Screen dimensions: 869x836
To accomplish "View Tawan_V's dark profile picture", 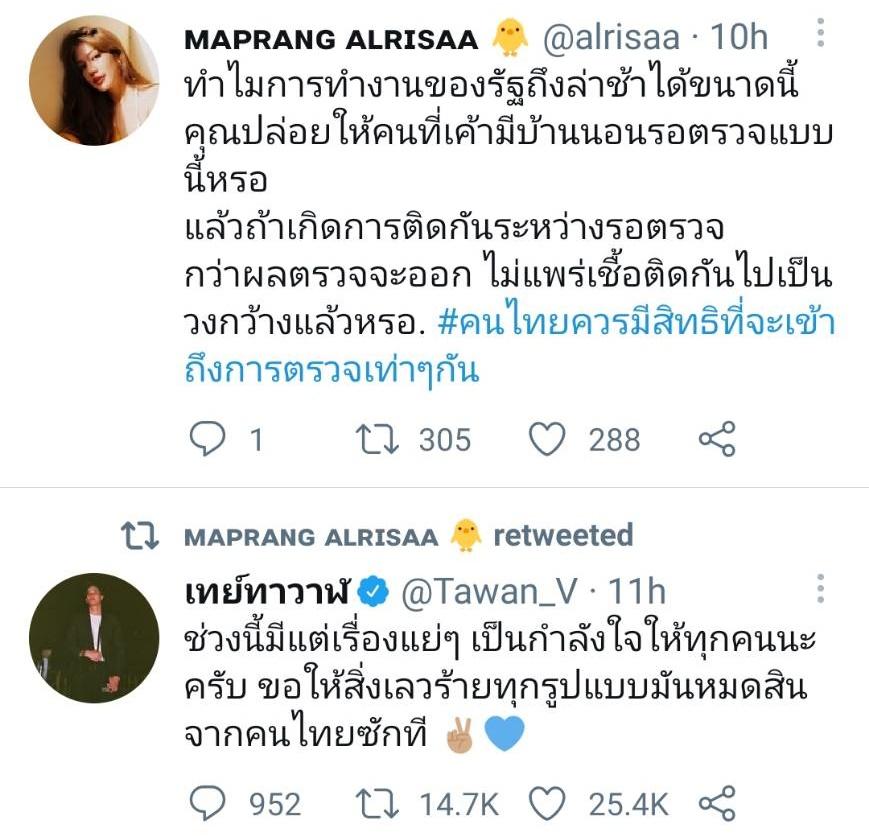I will click(93, 638).
